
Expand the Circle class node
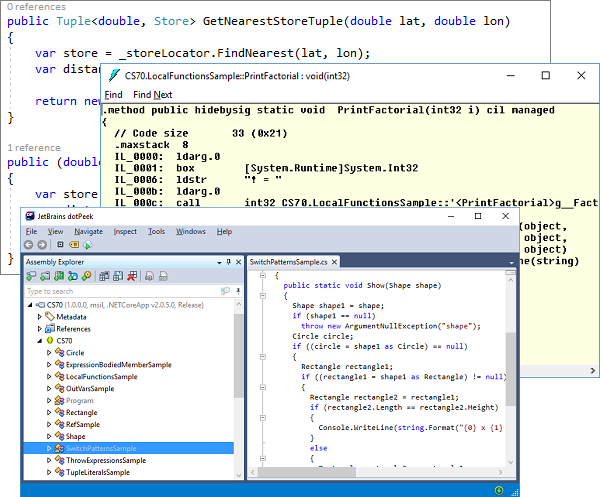click(x=49, y=352)
